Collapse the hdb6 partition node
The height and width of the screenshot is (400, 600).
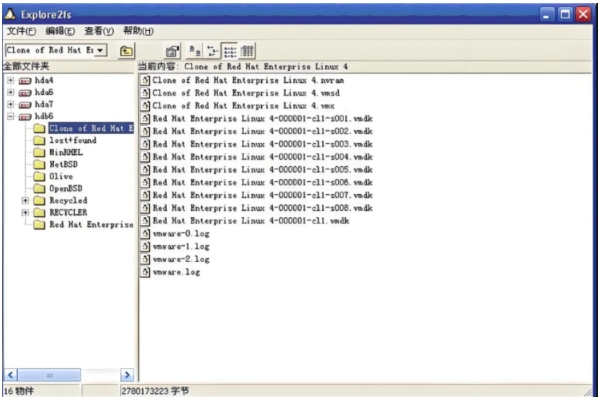pos(10,115)
